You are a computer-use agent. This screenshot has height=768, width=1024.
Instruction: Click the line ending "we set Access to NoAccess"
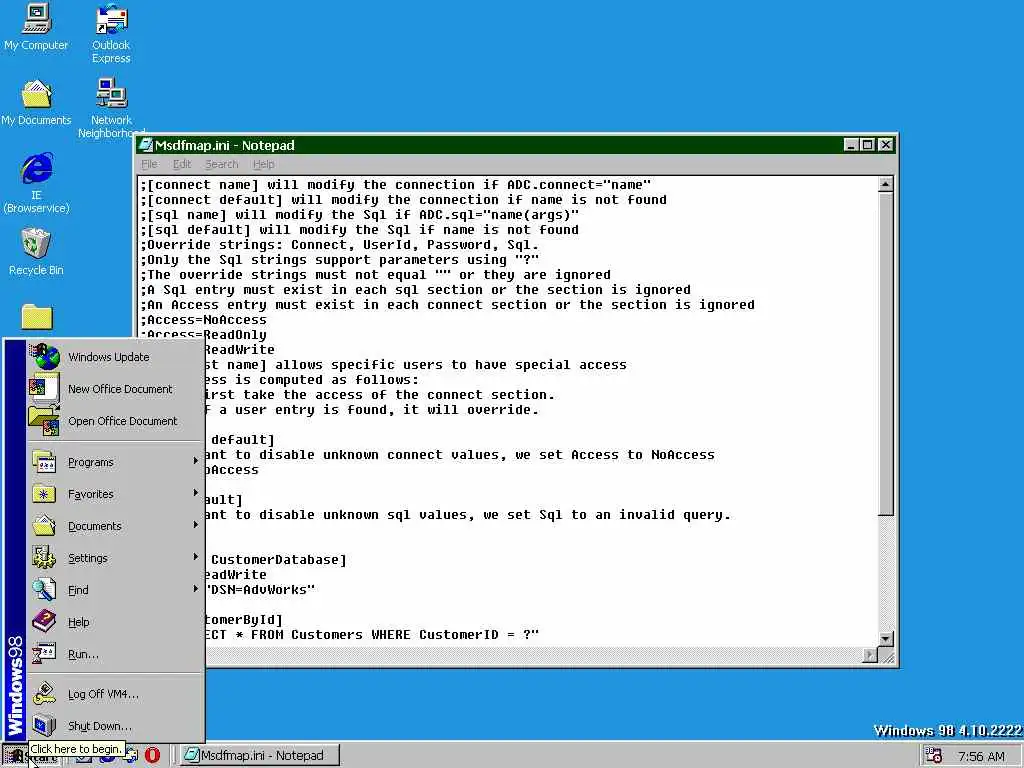tap(460, 455)
